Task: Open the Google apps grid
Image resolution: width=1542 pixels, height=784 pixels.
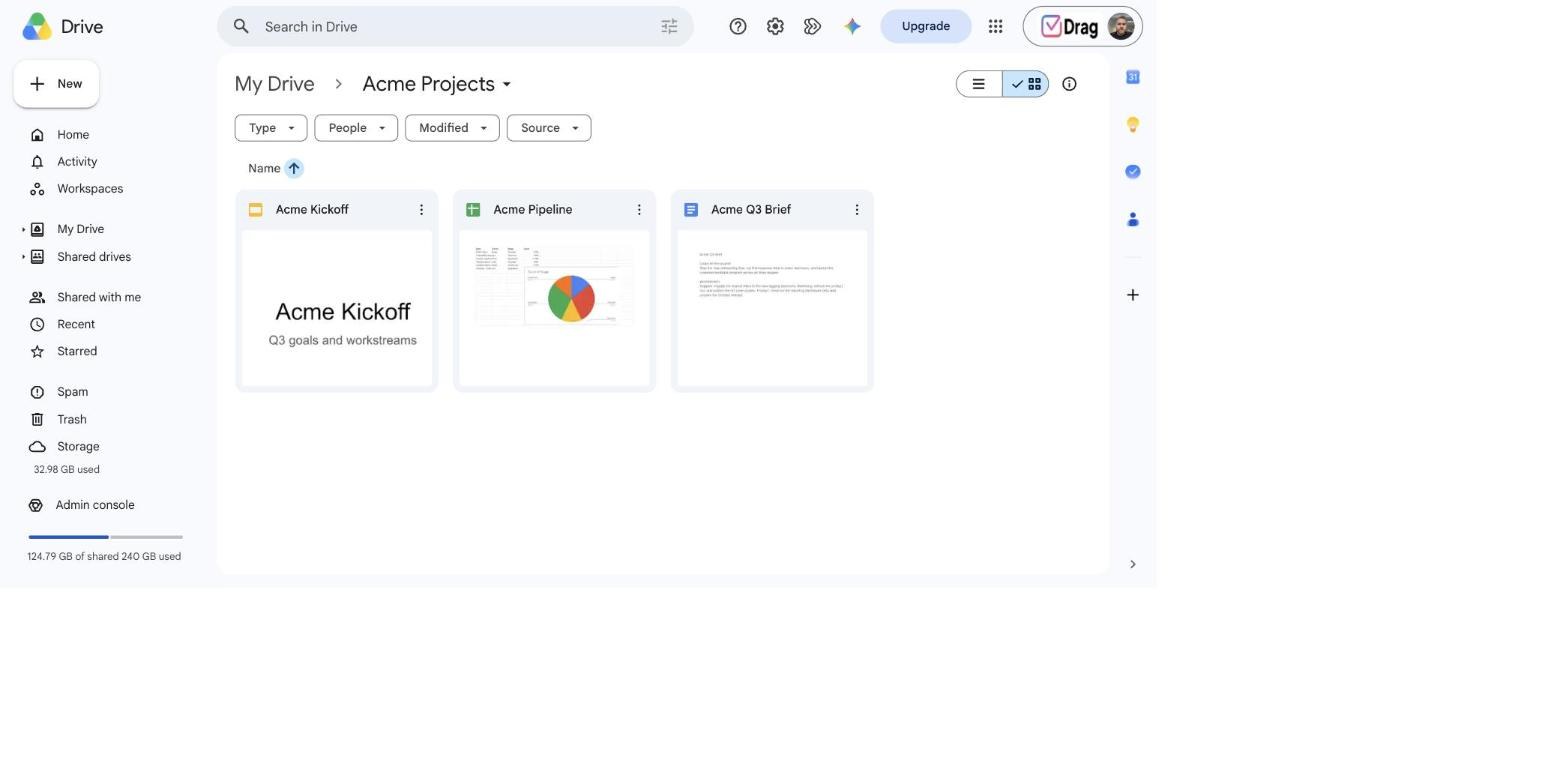Action: [x=995, y=27]
